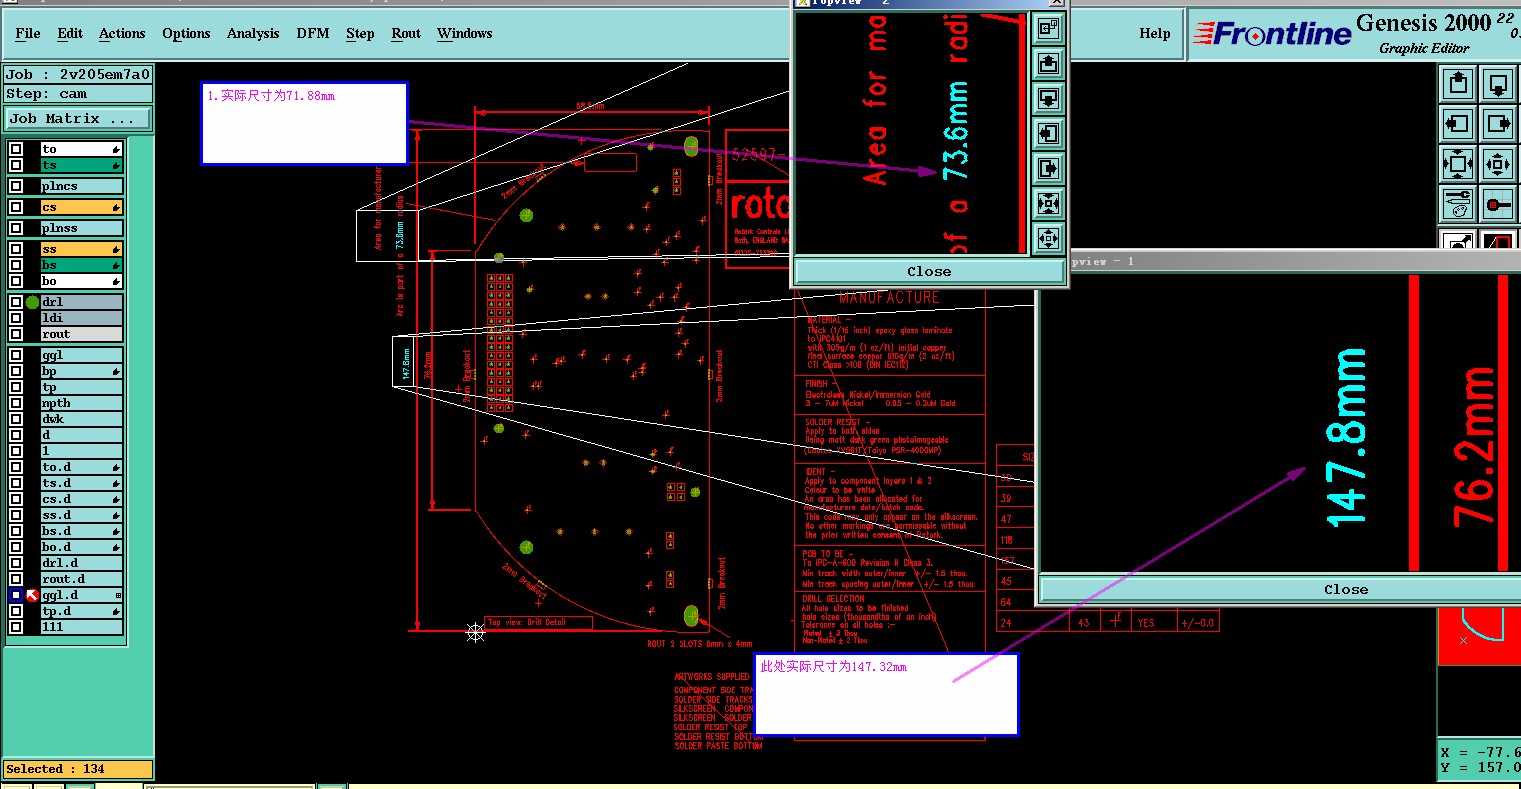Open the Rout menu
The height and width of the screenshot is (789, 1521).
pos(406,33)
